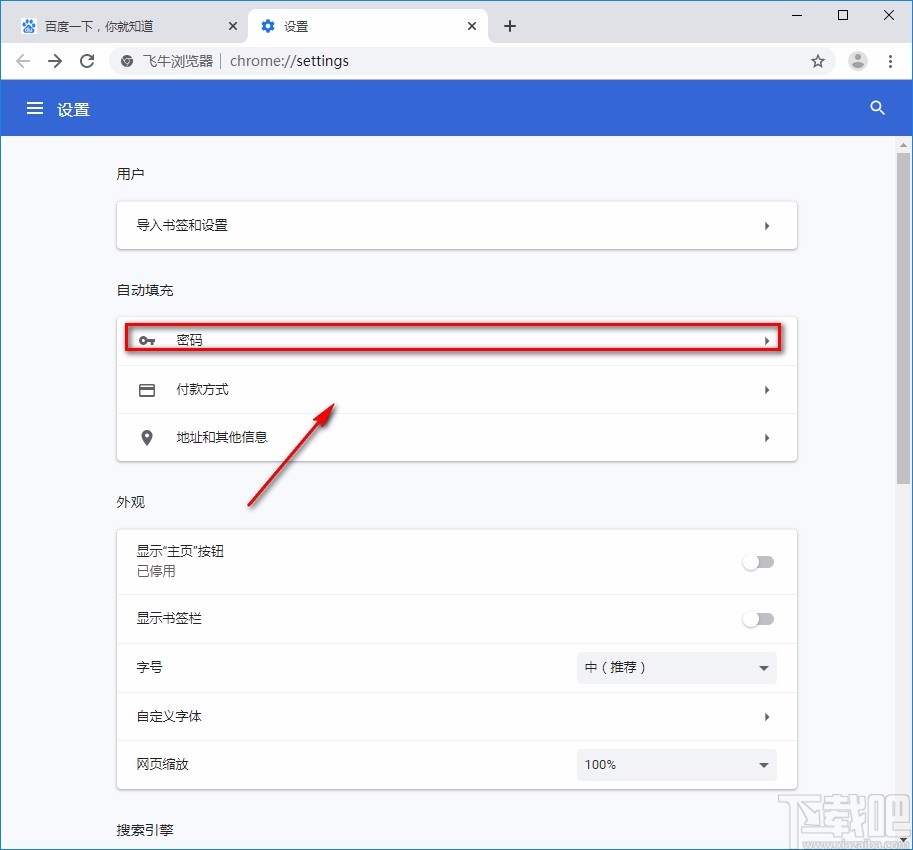Open the 网页缩放 zoom level dropdown
The image size is (913, 850).
pyautogui.click(x=676, y=764)
